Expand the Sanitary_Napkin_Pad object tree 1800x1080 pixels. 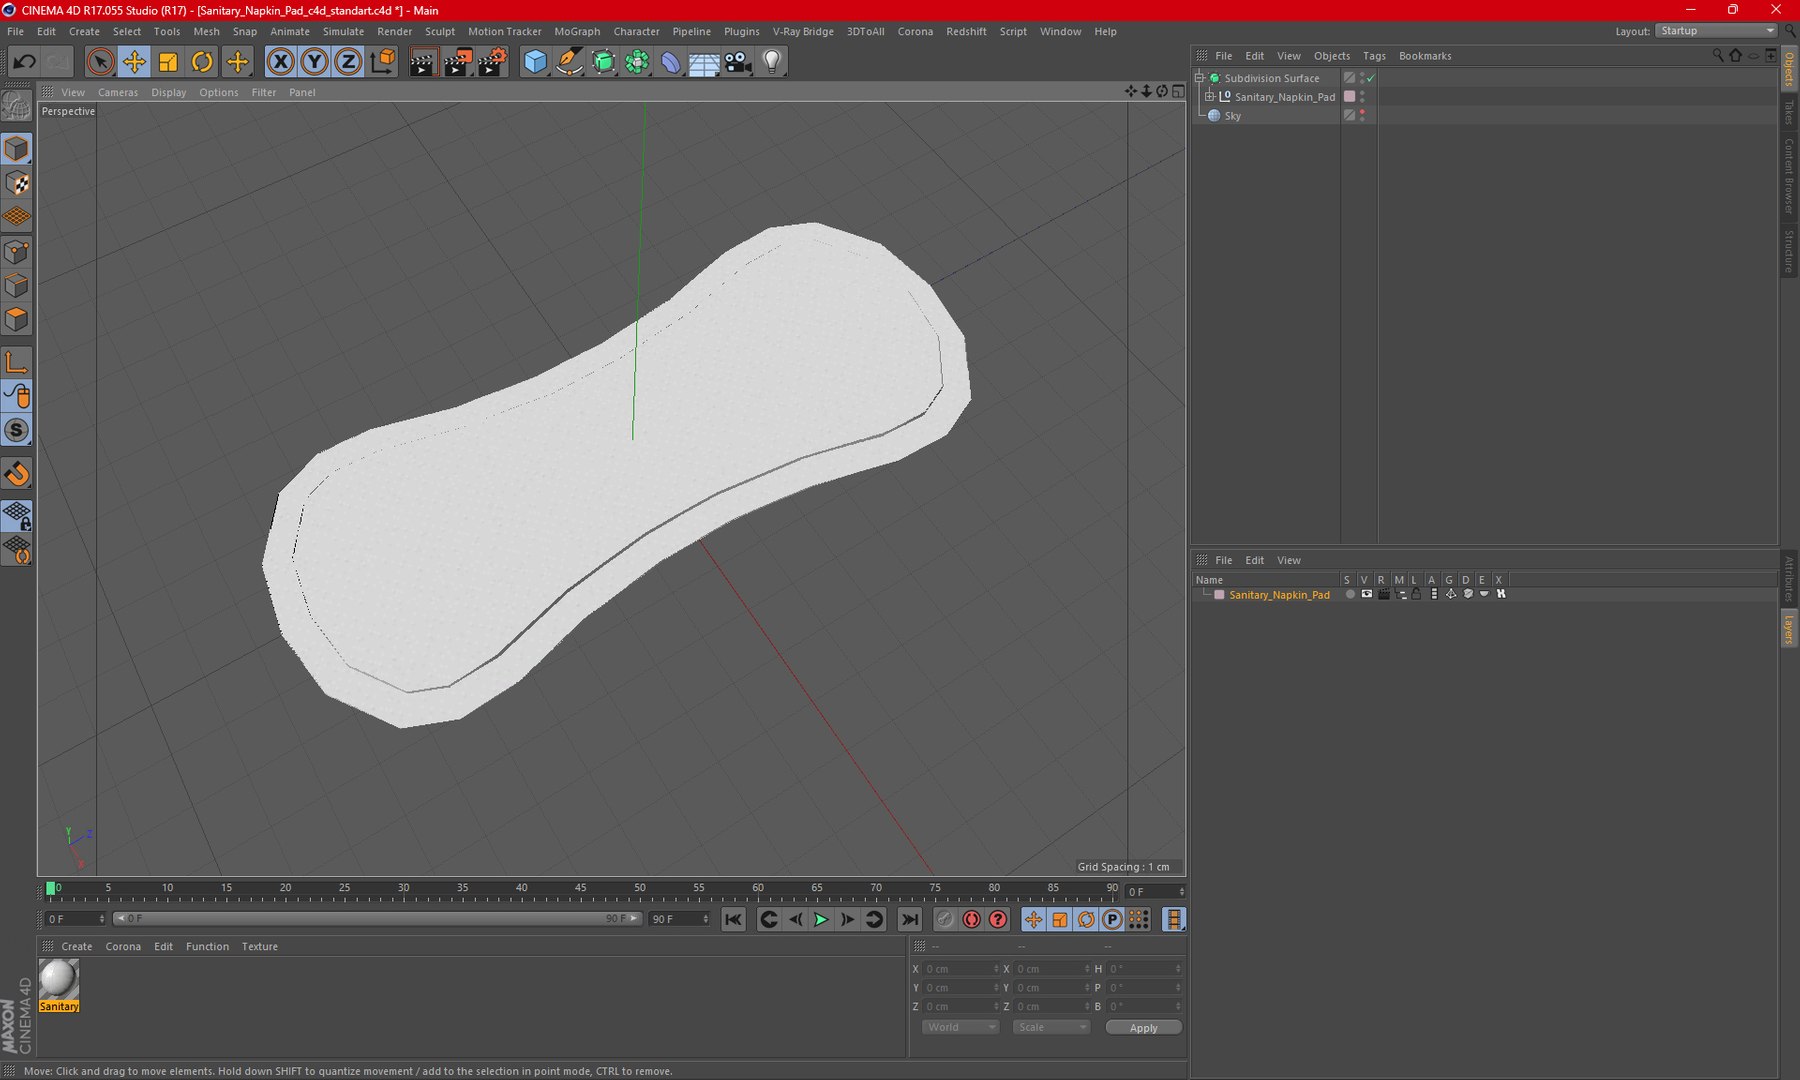(1209, 97)
